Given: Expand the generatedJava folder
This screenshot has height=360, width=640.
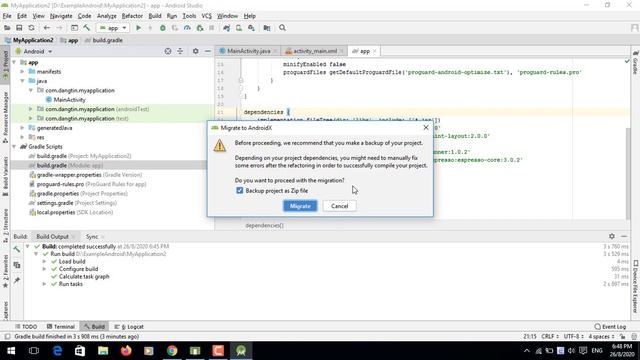Looking at the screenshot, I should click(x=22, y=128).
